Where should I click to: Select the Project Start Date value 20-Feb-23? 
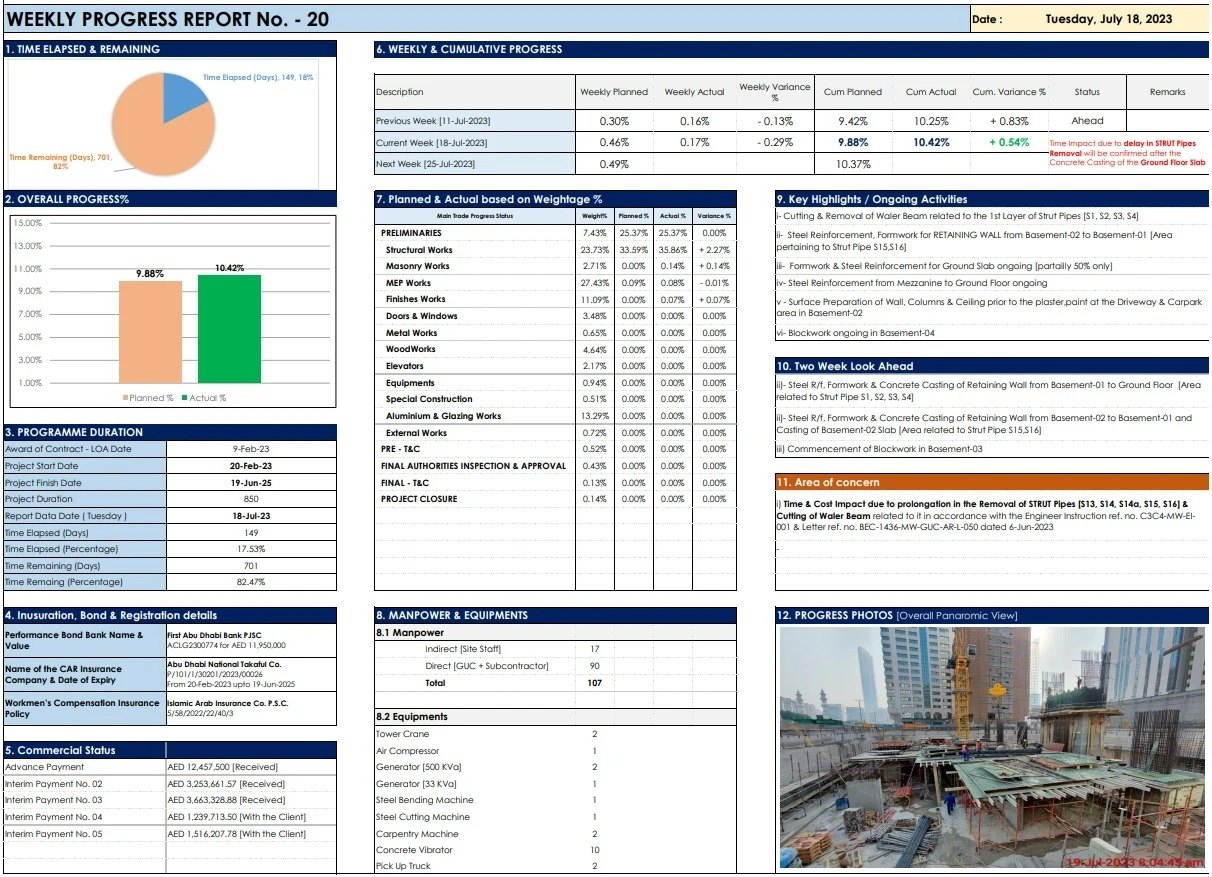click(251, 466)
